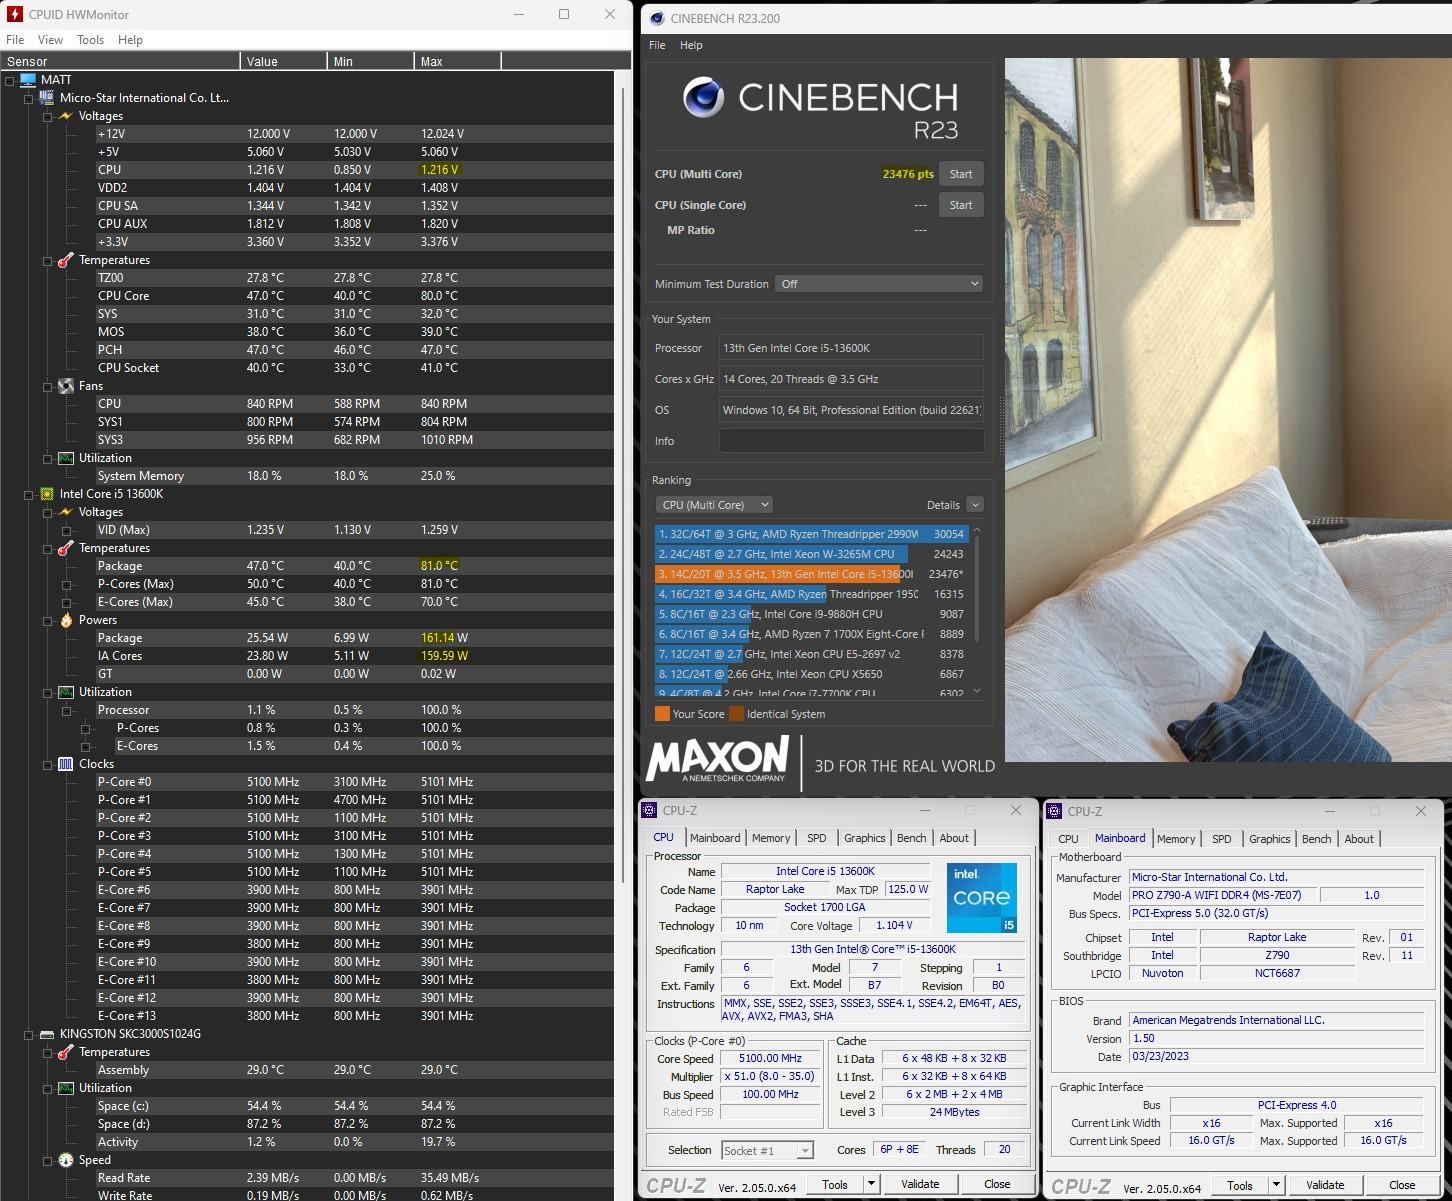Image resolution: width=1452 pixels, height=1201 pixels.
Task: Click the Speed gauge icon under Kingston
Action: [66, 1160]
